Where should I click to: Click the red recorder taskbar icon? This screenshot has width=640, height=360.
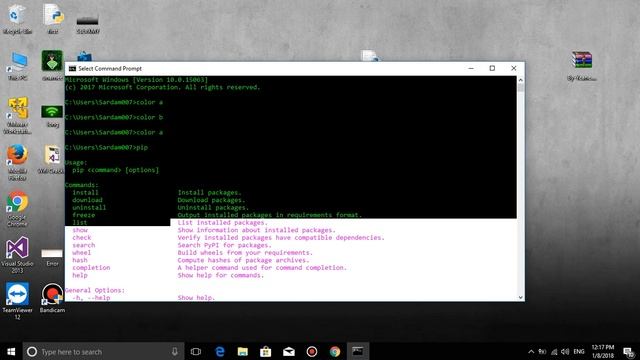312,351
